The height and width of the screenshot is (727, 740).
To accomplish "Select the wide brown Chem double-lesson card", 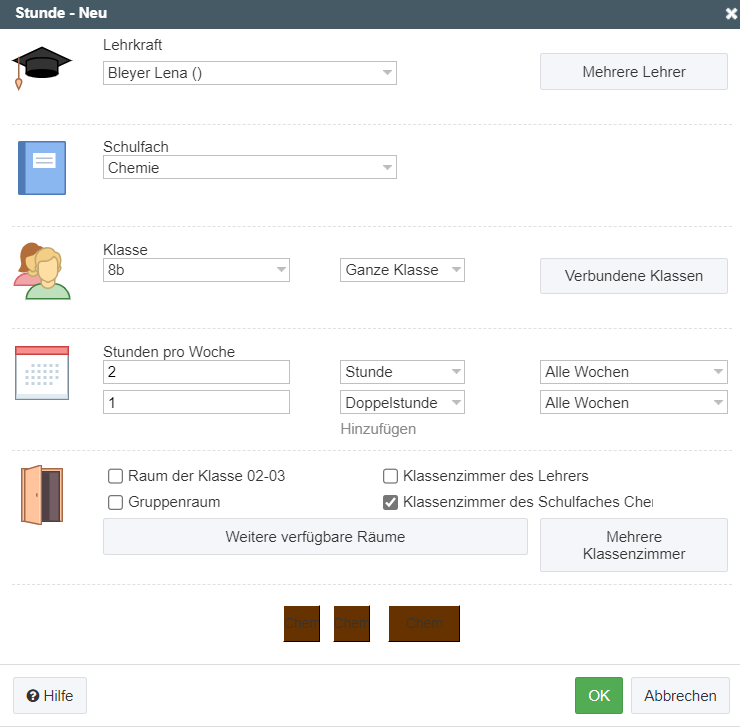I will [424, 624].
